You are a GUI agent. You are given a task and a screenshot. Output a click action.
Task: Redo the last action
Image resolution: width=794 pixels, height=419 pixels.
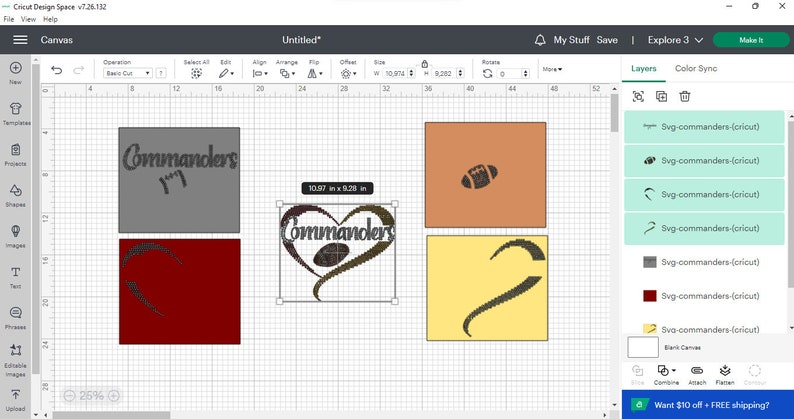pyautogui.click(x=78, y=70)
